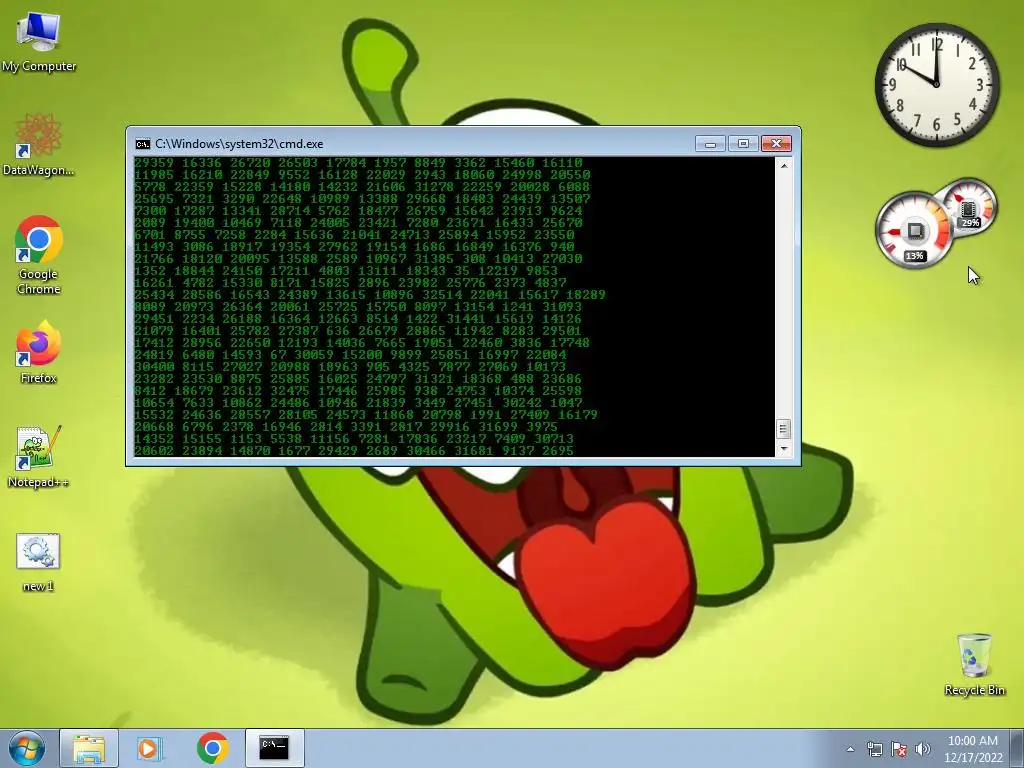Launch Google Chrome from the desktop
Viewport: 1024px width, 768px height.
pyautogui.click(x=39, y=255)
